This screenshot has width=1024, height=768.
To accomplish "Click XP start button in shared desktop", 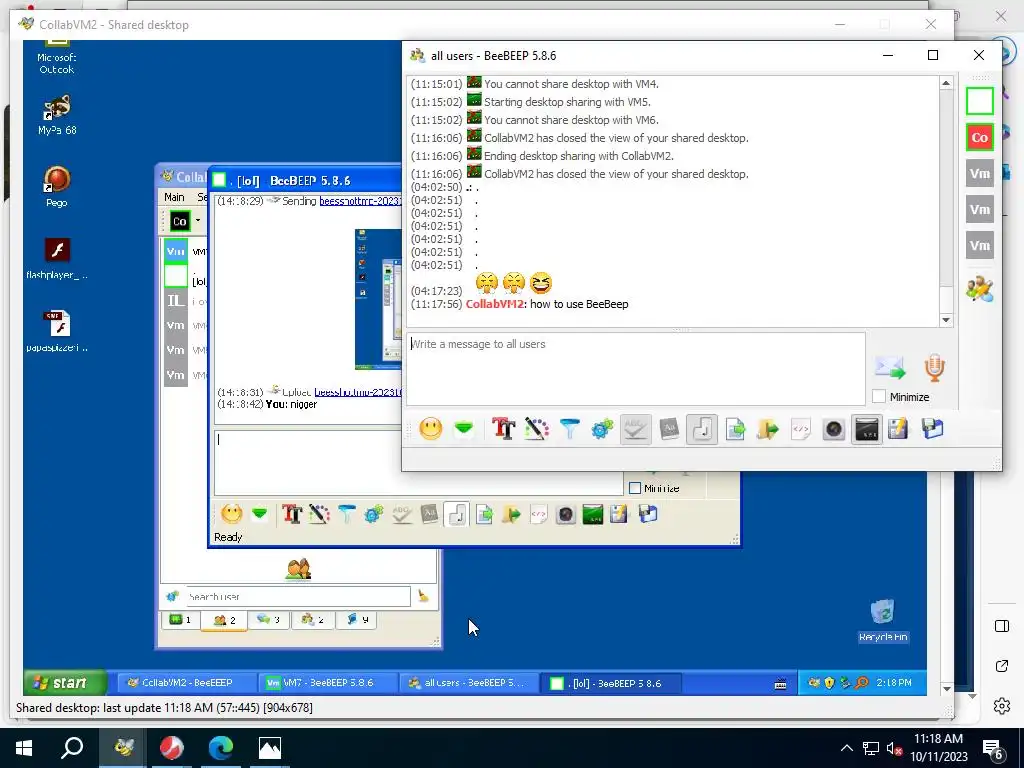I will coord(65,682).
